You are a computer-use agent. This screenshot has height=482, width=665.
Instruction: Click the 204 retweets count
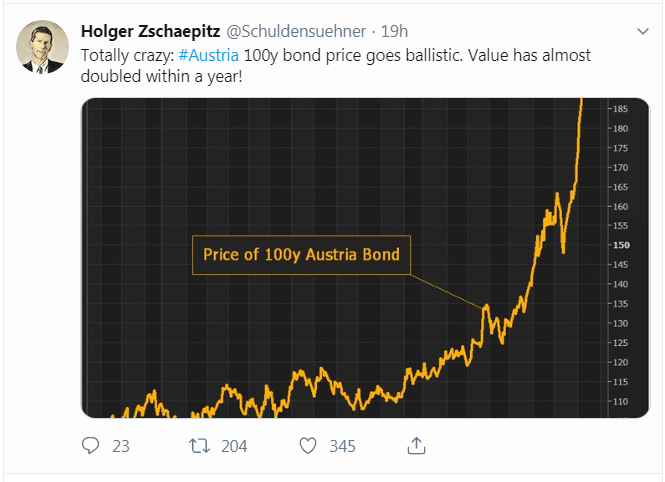coord(234,446)
